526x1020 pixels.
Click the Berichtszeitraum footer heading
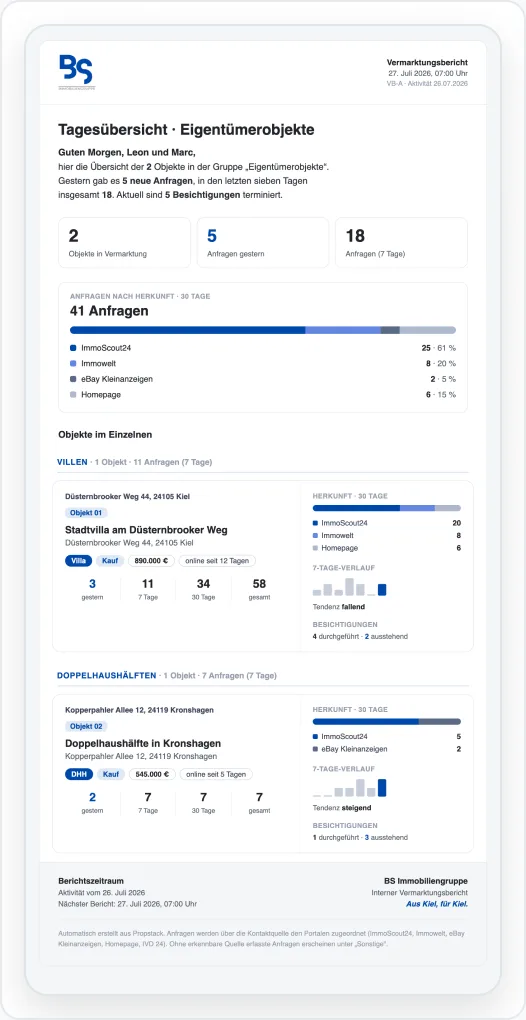(91, 881)
